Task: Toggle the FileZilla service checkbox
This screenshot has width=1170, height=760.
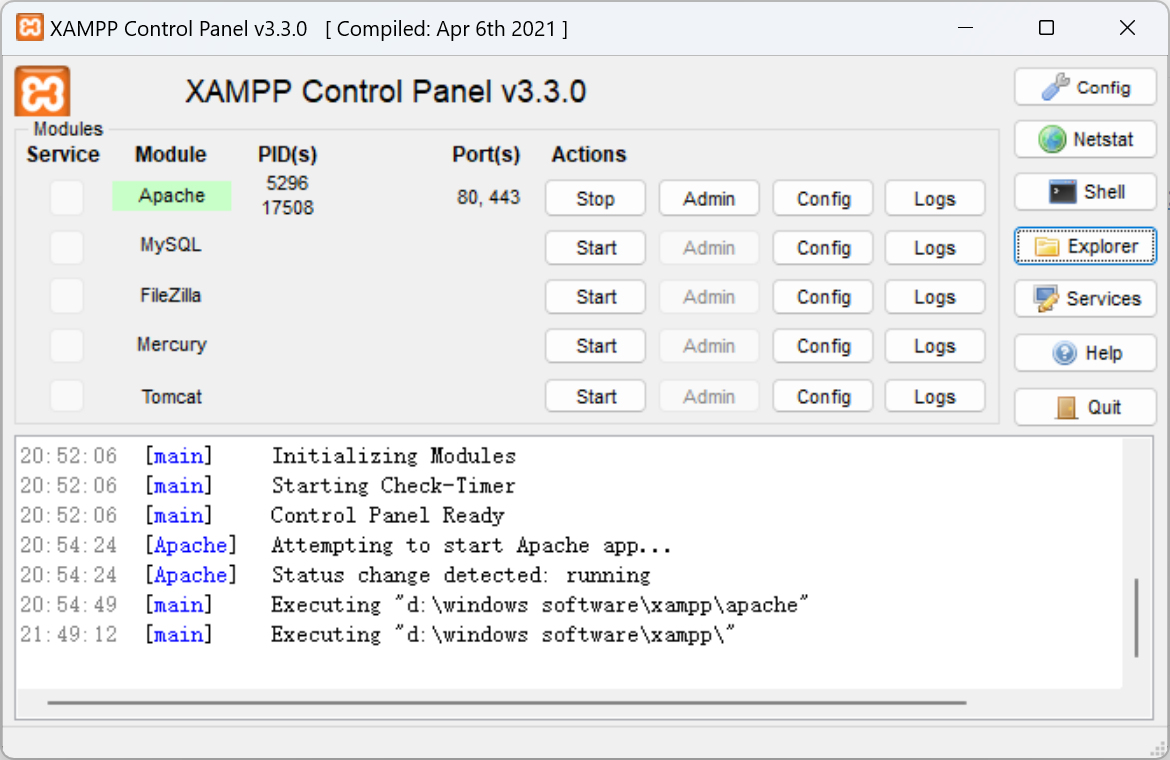Action: coord(66,296)
